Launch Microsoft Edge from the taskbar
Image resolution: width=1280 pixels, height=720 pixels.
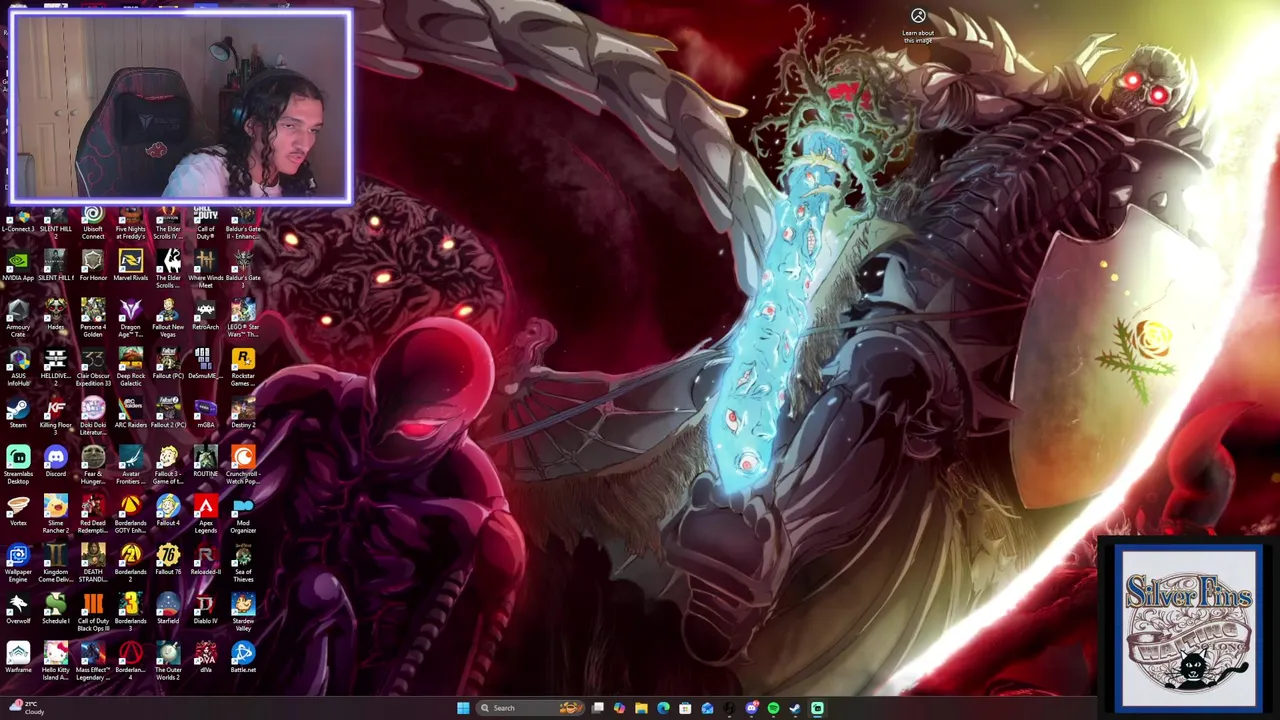pos(663,708)
